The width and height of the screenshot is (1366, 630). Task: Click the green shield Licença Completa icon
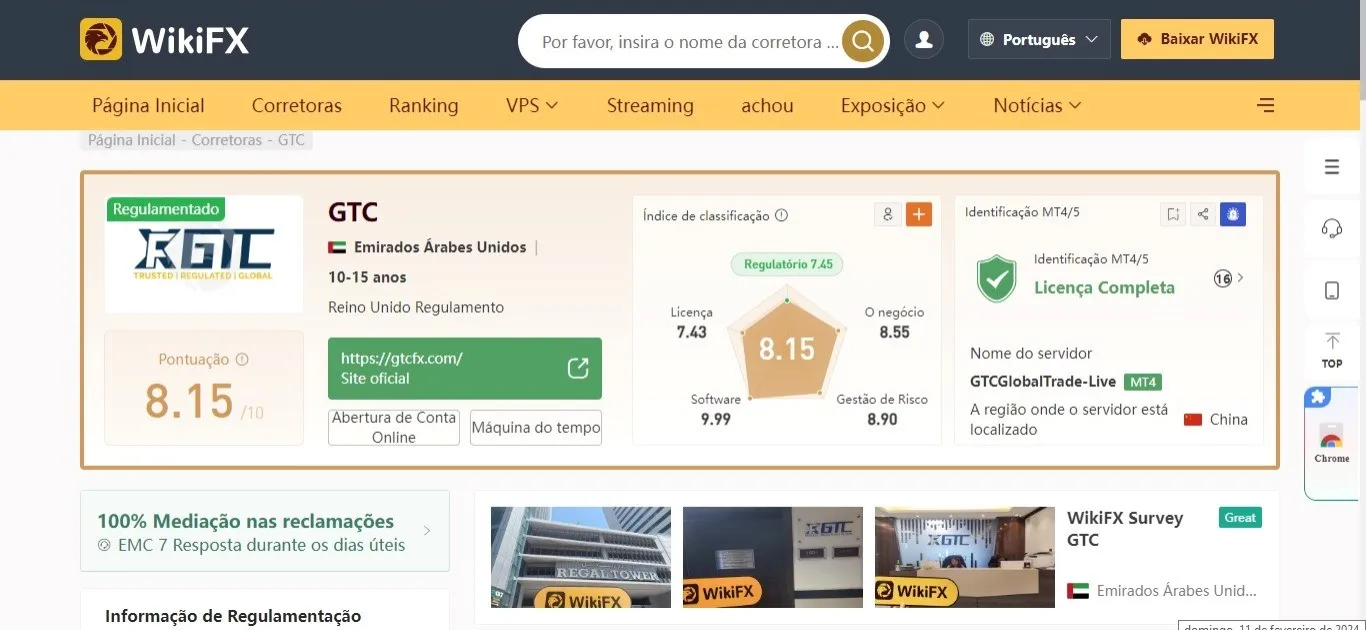click(996, 278)
